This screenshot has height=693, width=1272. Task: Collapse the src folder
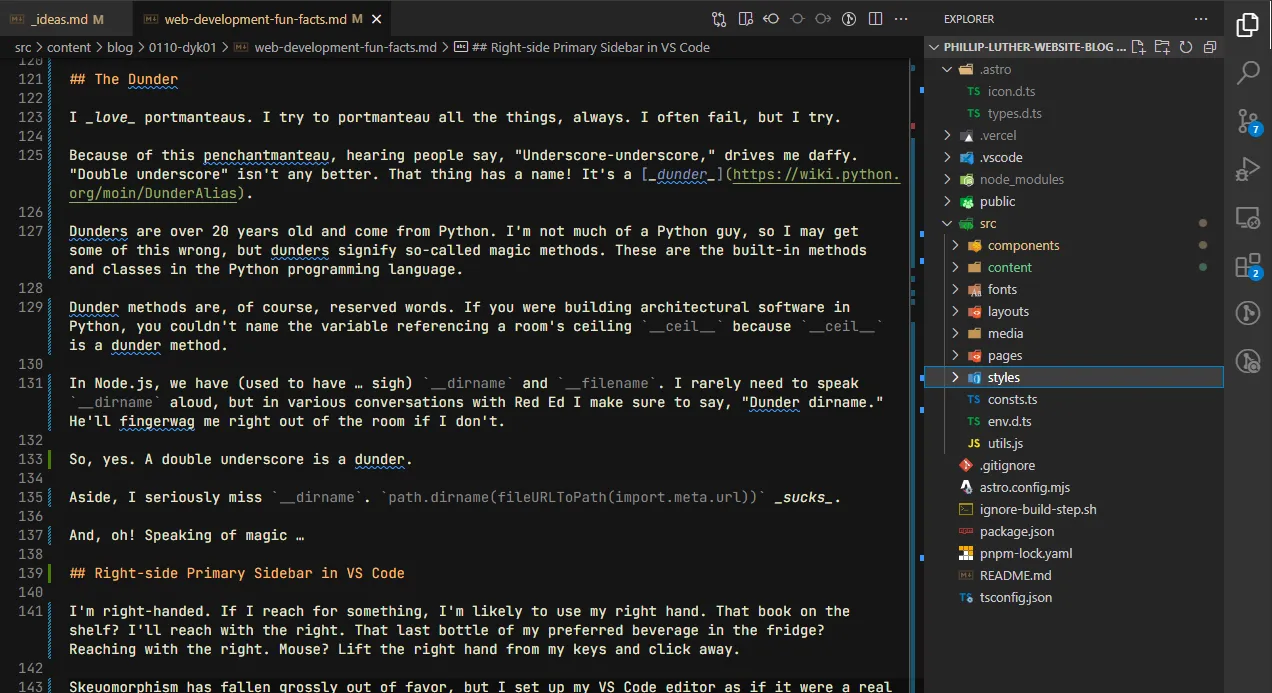[x=987, y=223]
